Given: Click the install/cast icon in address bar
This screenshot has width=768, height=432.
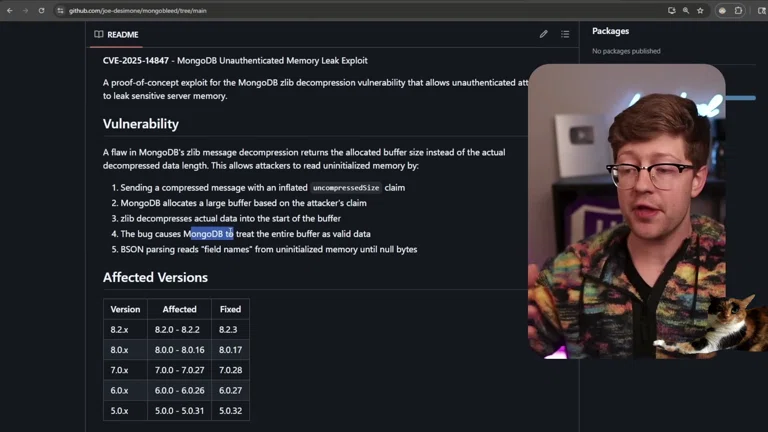Looking at the screenshot, I should click(671, 10).
